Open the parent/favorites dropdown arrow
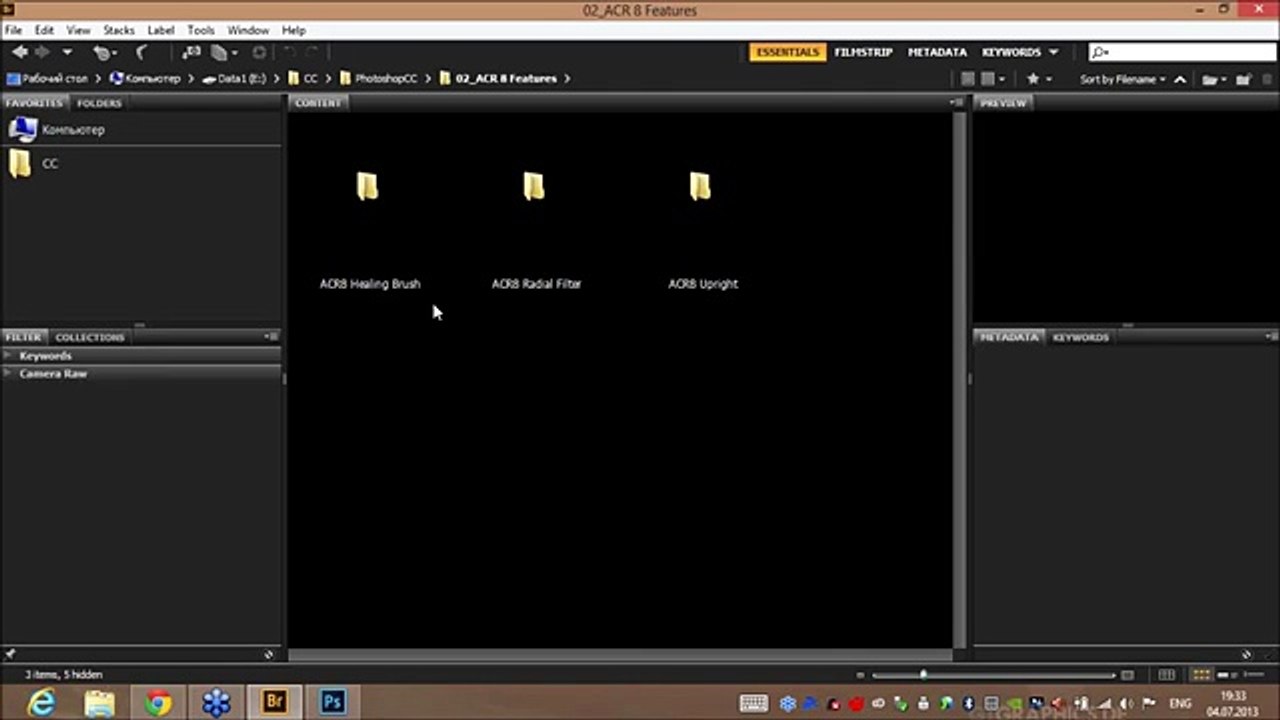 [x=67, y=52]
